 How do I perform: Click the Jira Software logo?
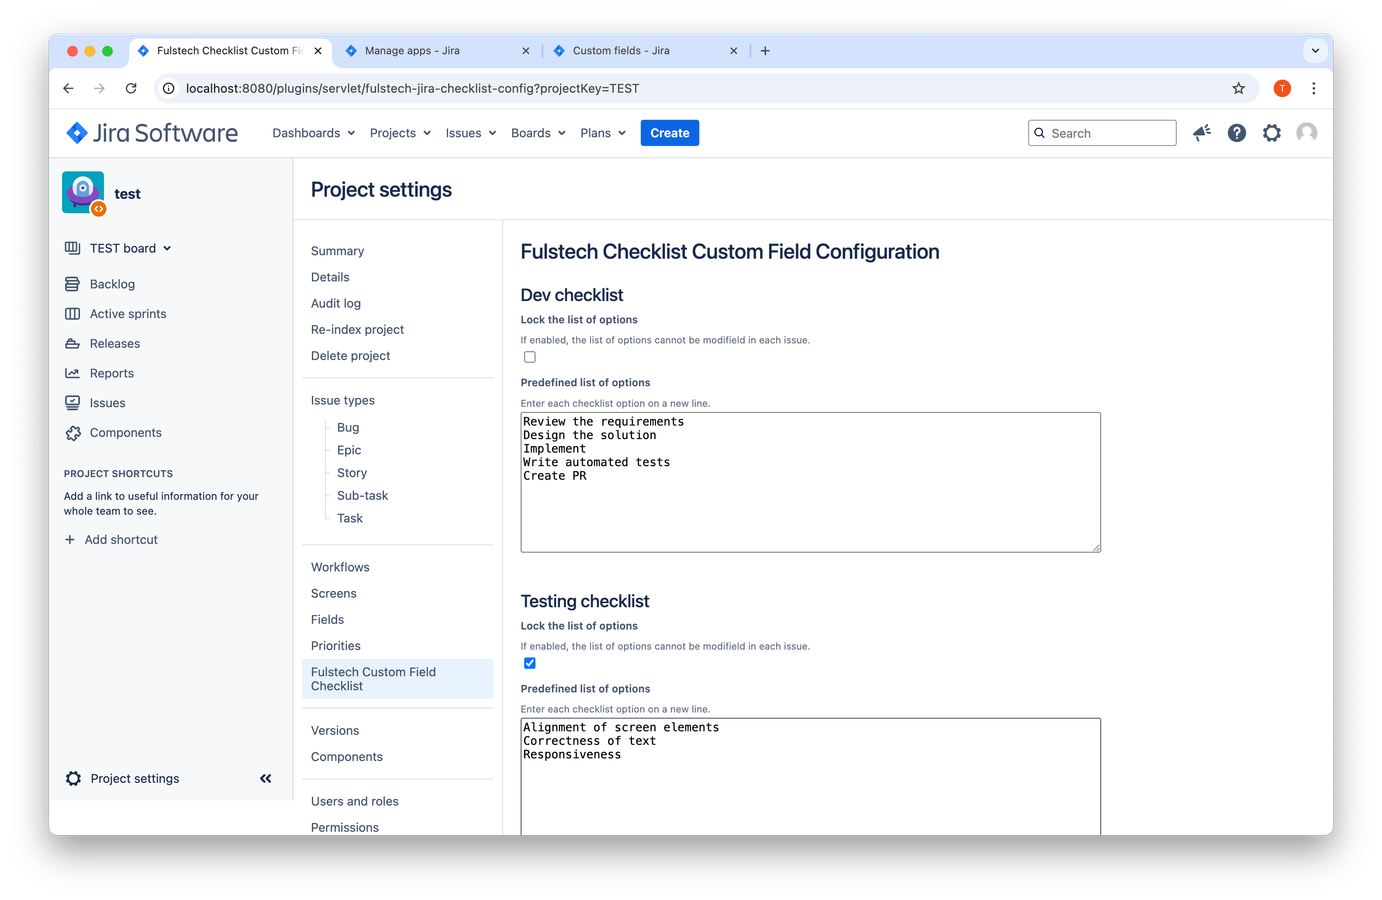[152, 133]
